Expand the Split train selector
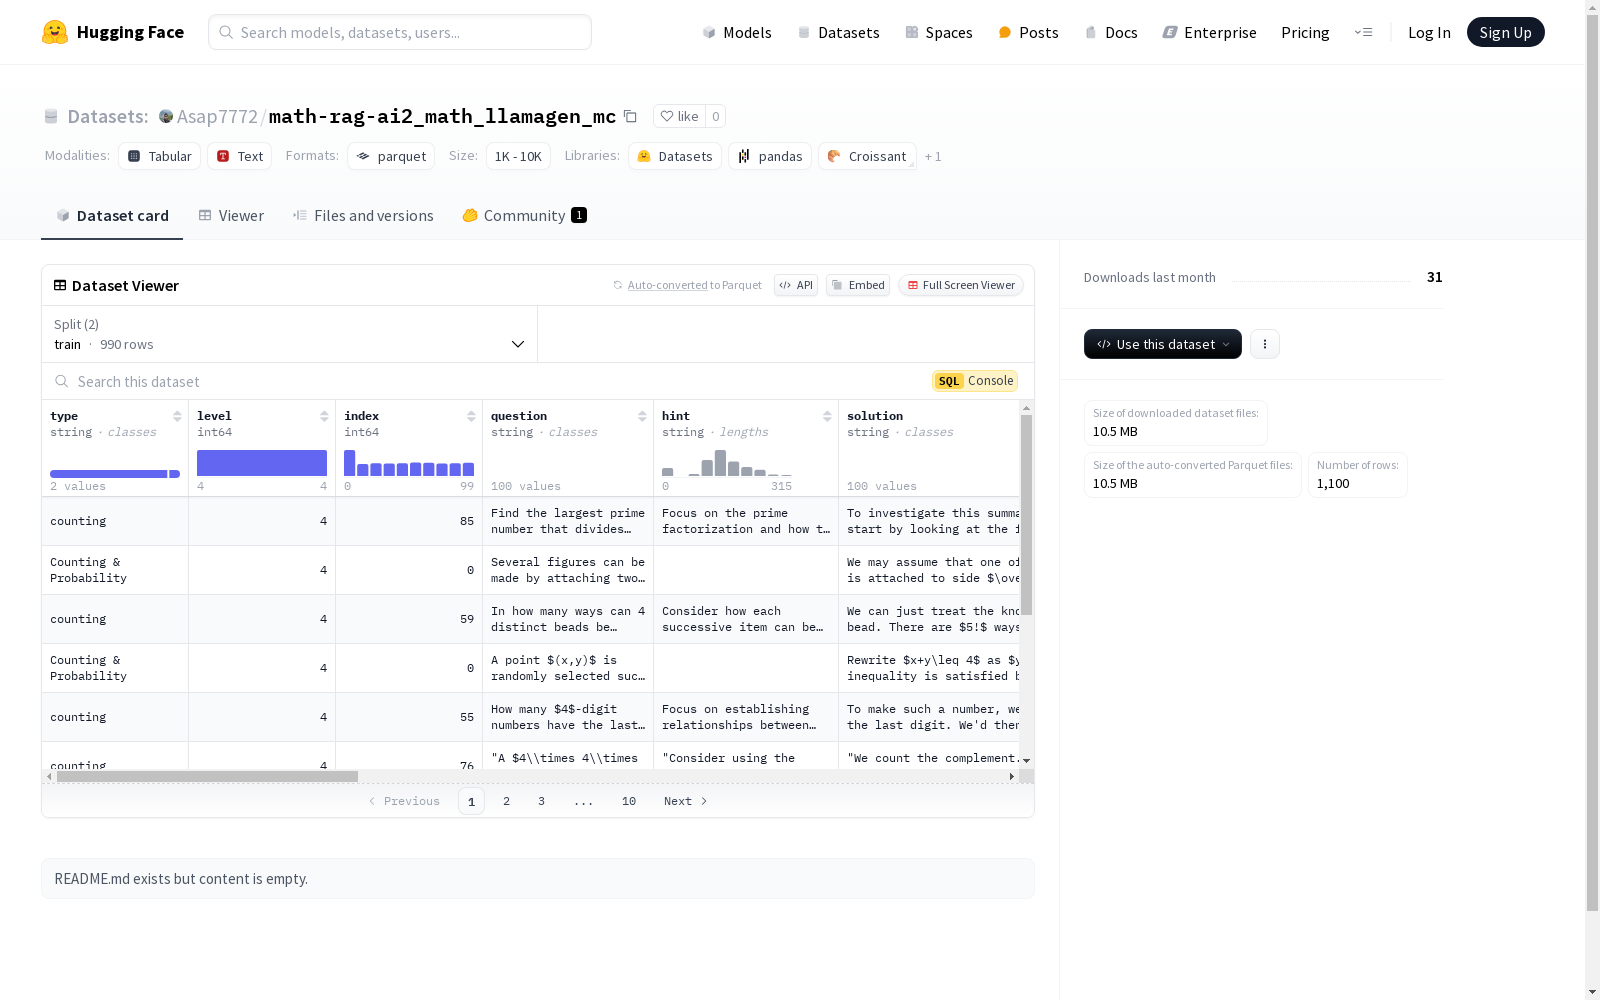 [290, 334]
